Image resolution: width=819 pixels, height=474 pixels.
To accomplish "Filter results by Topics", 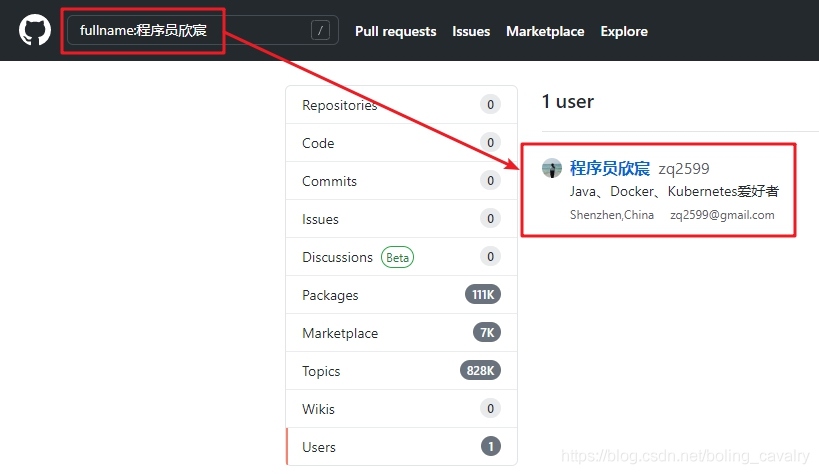I will [401, 371].
